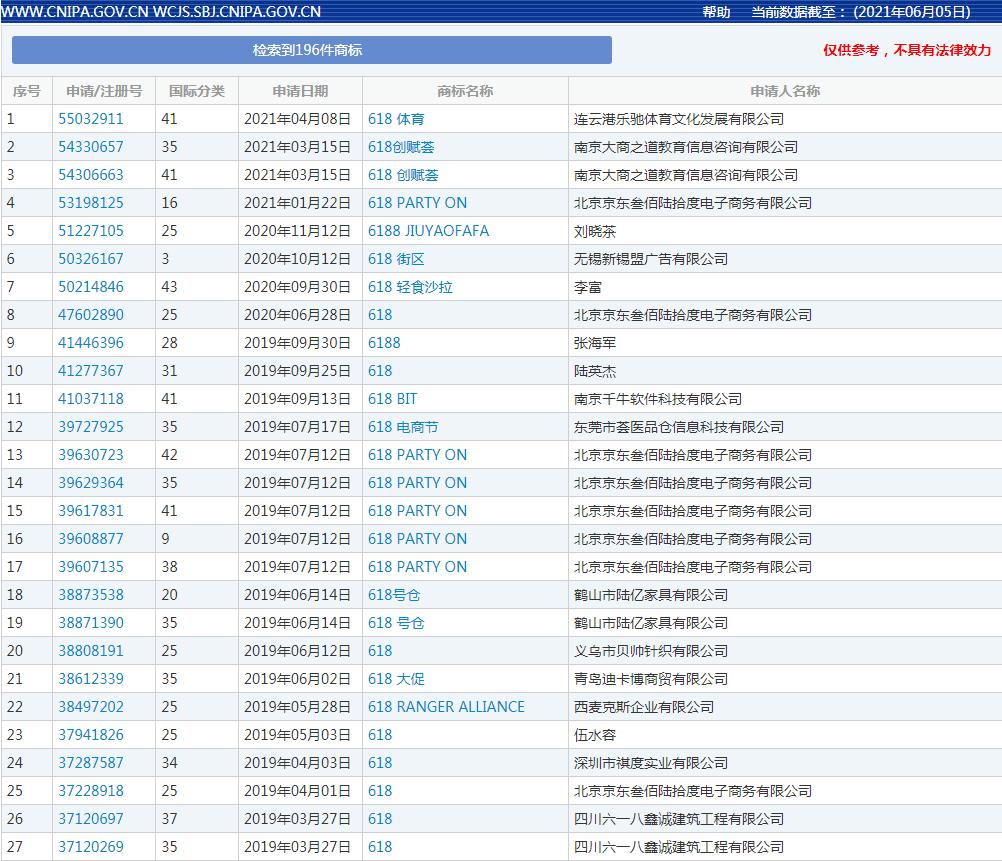
Task: Click the 申请日期 column header
Action: pos(298,90)
